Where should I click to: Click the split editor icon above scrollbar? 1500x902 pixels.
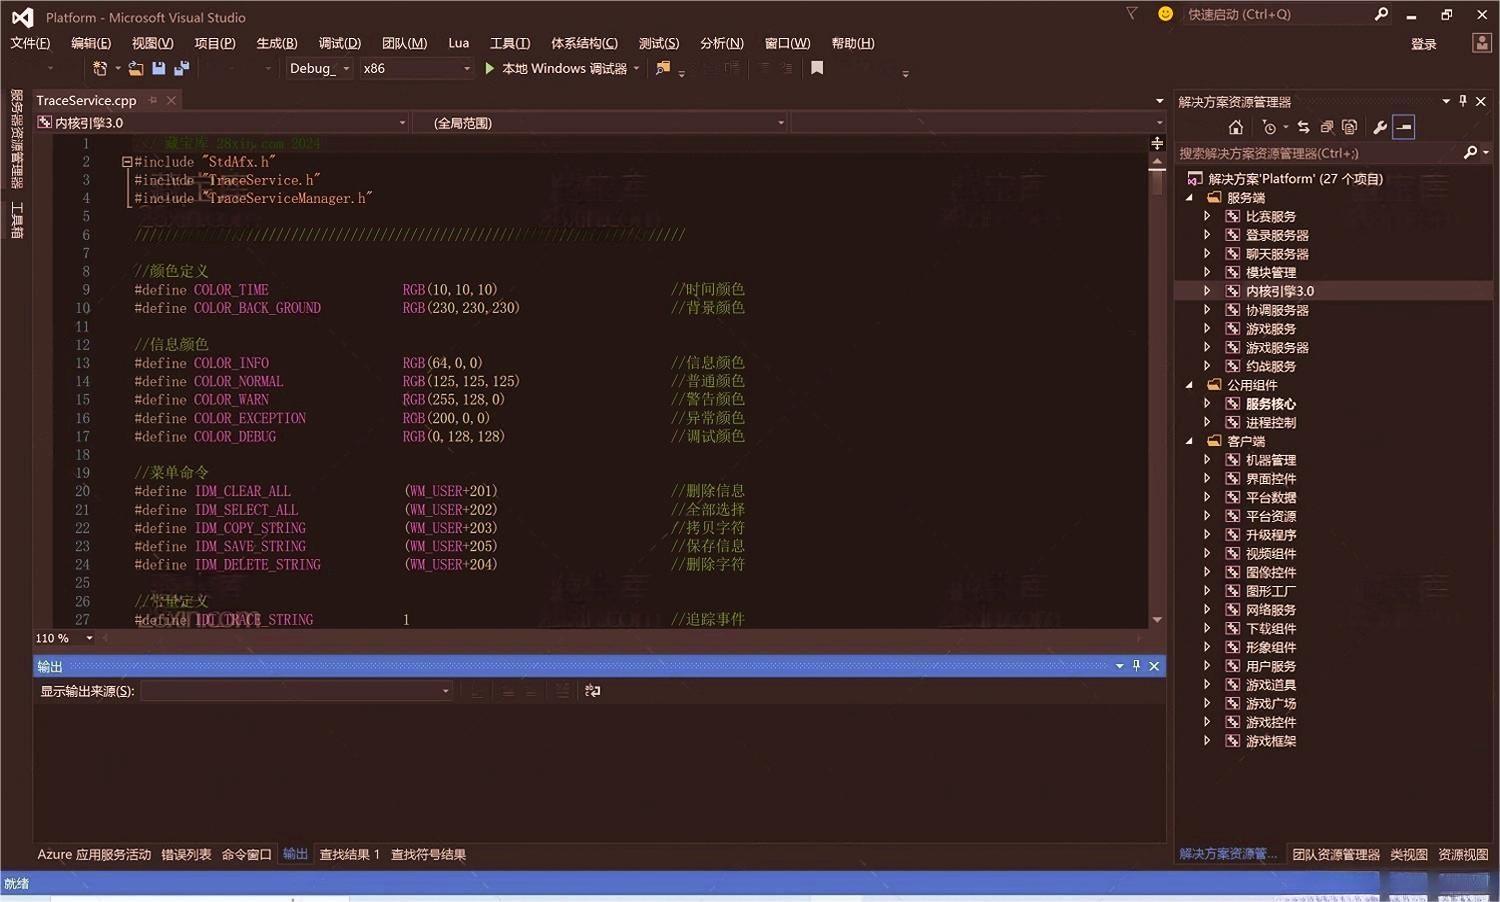[1157, 143]
